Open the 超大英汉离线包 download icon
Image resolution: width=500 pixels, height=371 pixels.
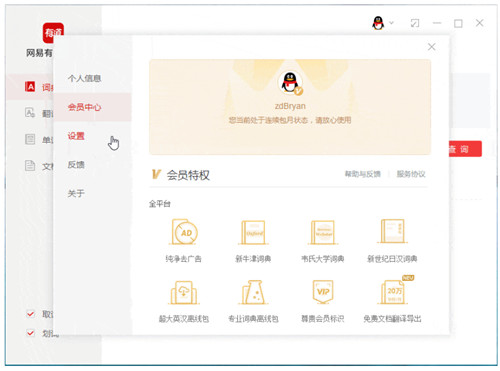point(184,292)
